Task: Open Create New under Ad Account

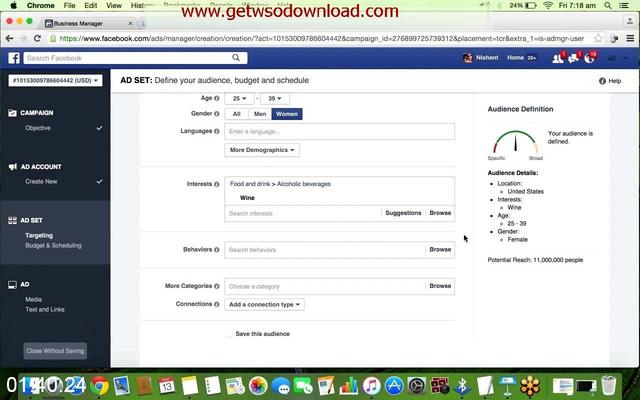Action: (41, 182)
